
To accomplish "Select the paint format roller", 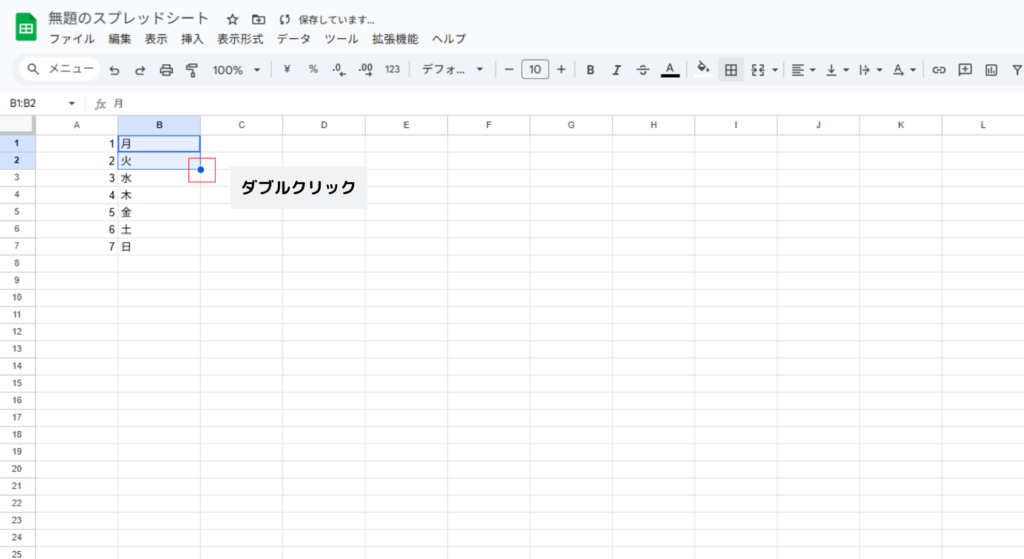I will [191, 70].
